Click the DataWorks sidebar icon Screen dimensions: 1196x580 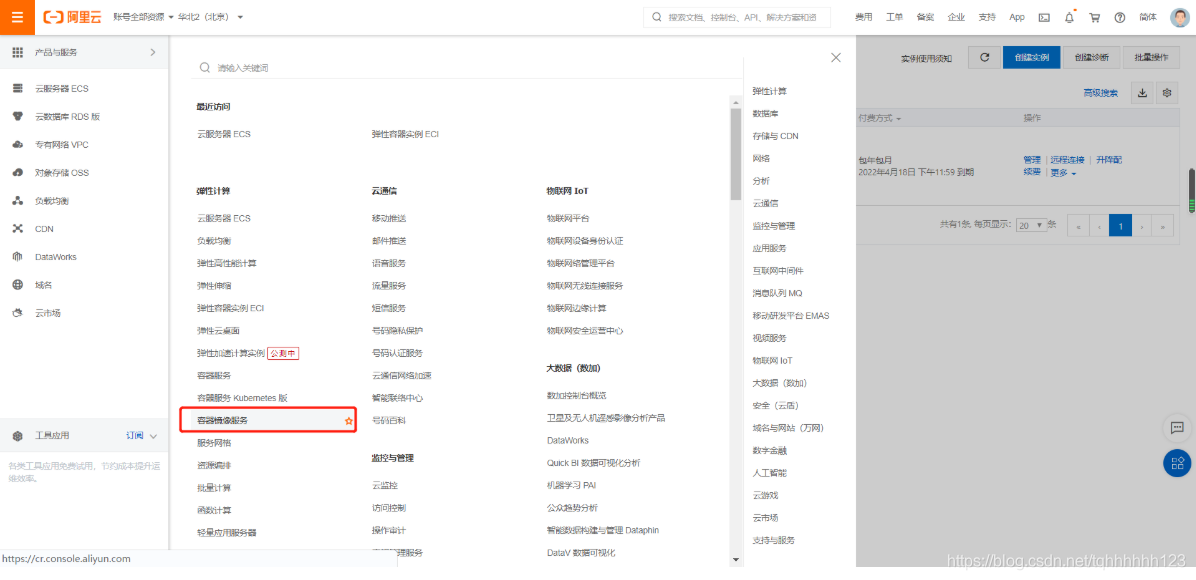pos(18,257)
